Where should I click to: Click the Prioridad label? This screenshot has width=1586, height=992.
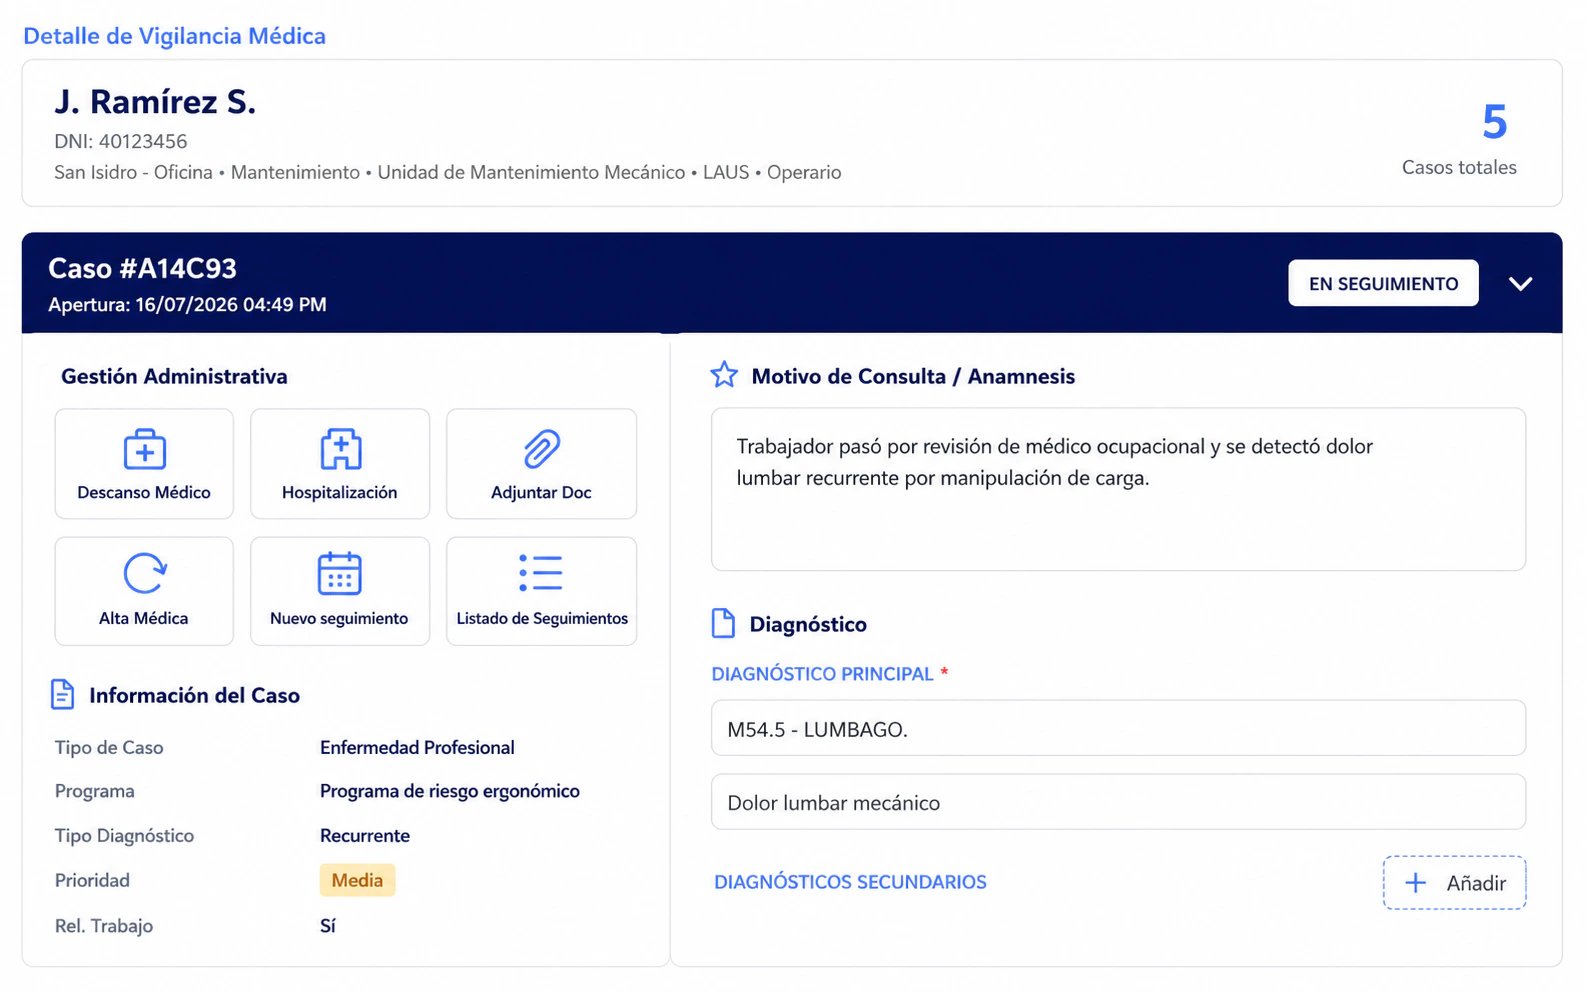click(x=92, y=880)
